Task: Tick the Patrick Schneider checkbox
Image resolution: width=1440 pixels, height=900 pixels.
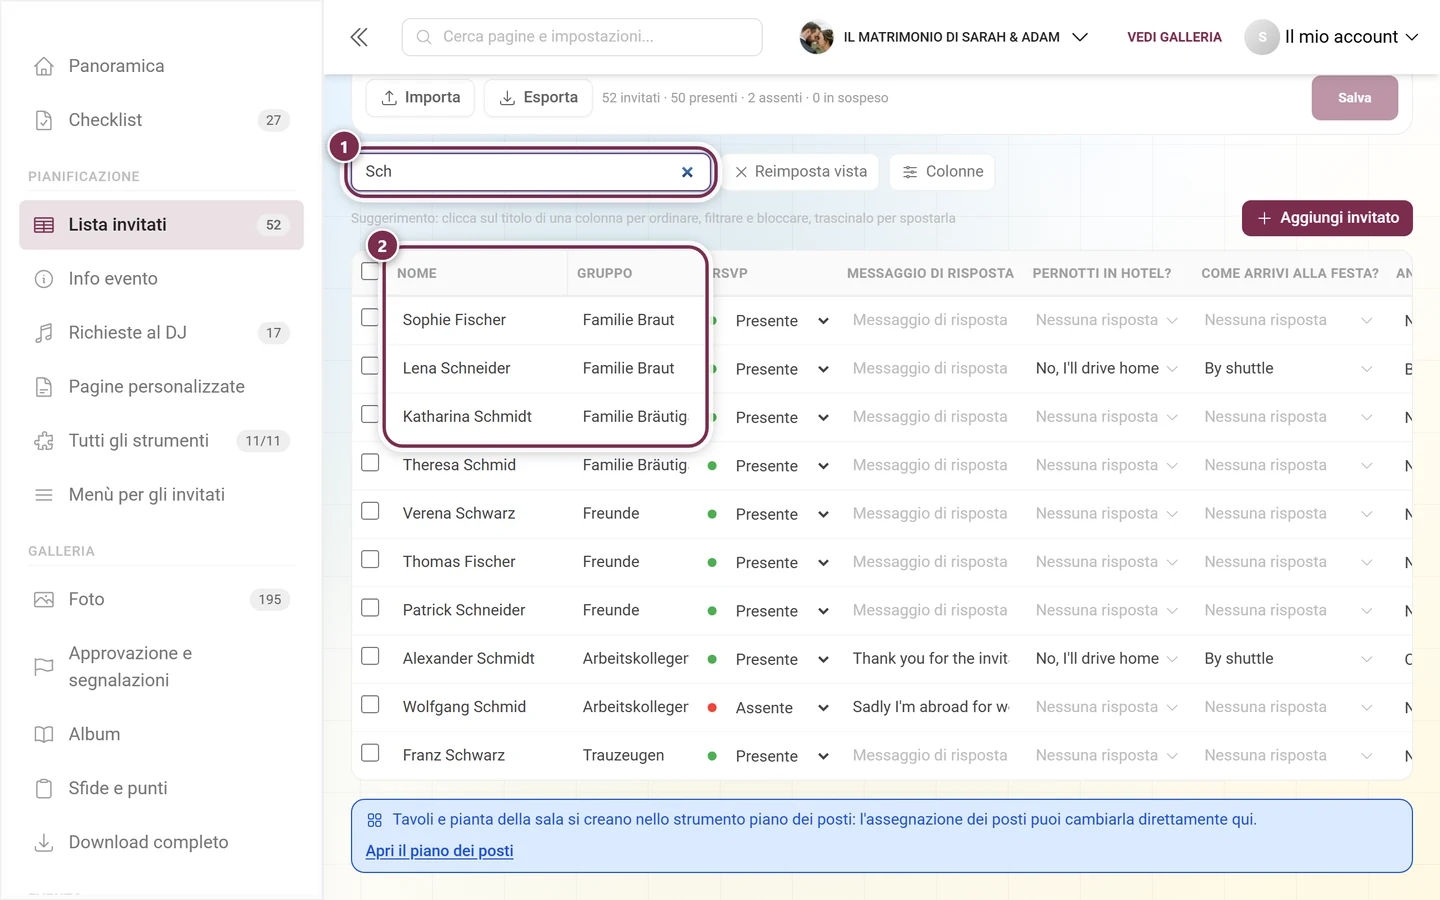Action: point(370,608)
